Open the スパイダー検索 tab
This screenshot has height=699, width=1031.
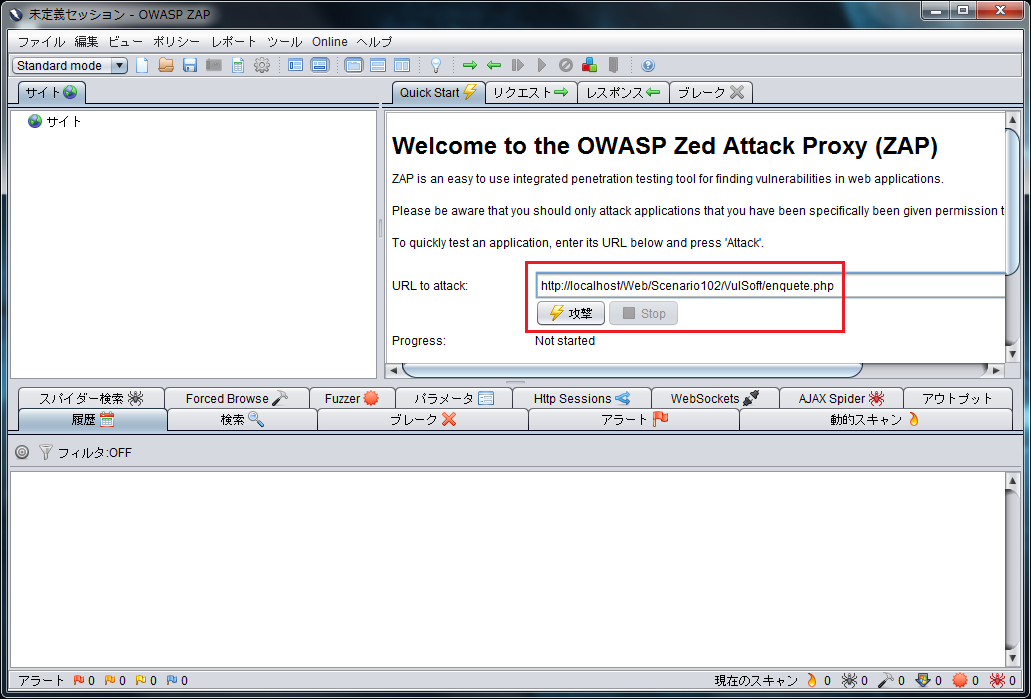tap(91, 398)
